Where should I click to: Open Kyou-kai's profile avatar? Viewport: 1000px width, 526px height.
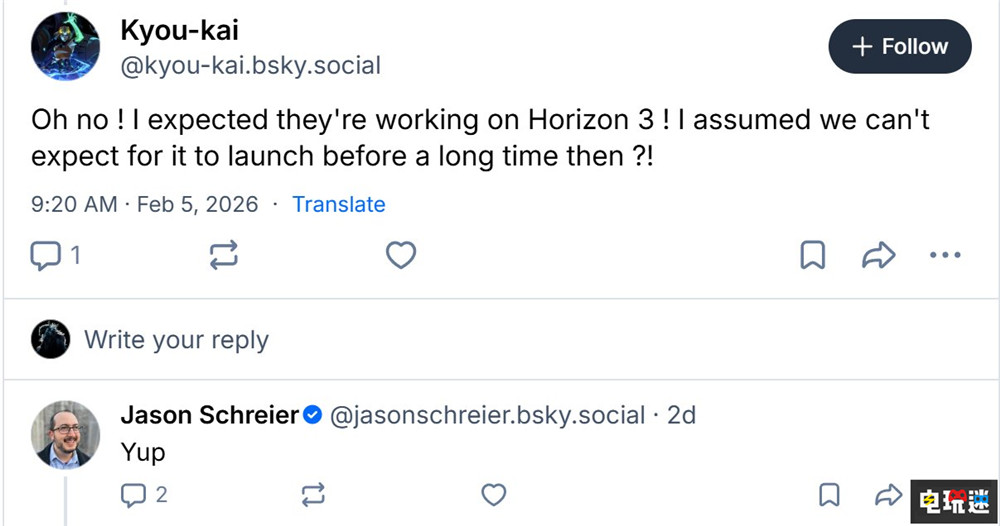pos(65,47)
